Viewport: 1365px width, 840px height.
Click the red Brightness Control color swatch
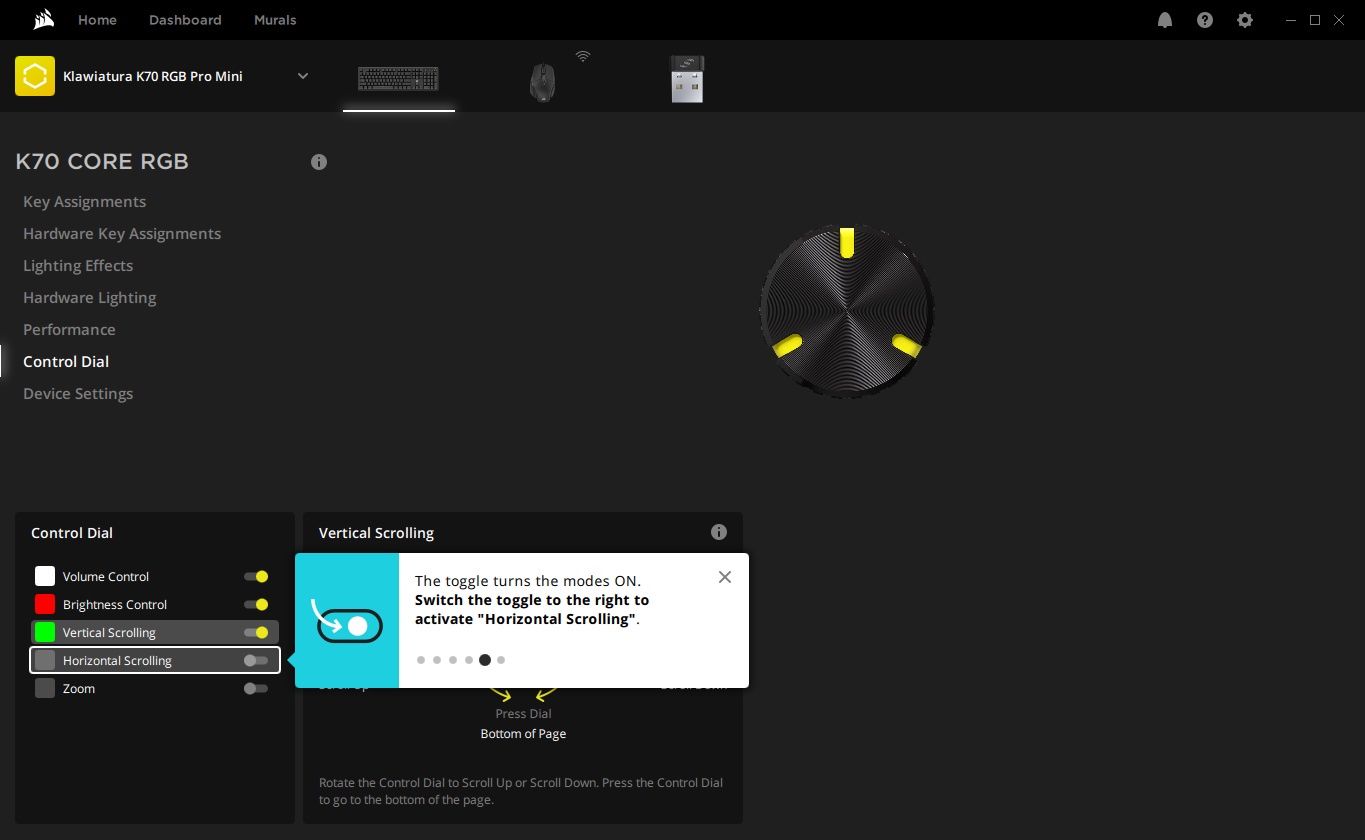click(x=45, y=604)
